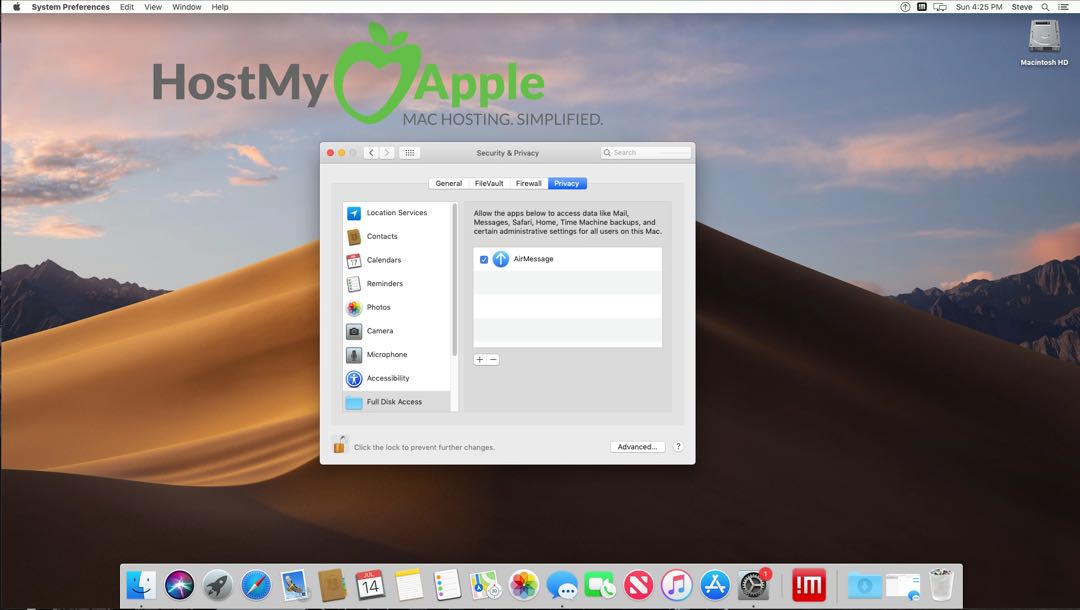Launch Siri from the Dock
The image size is (1080, 610).
click(179, 585)
